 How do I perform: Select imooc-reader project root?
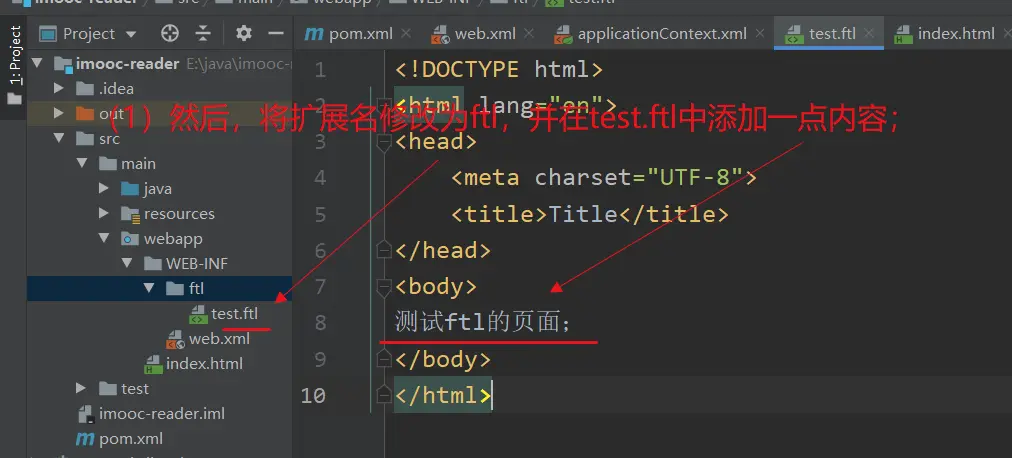tap(127, 64)
